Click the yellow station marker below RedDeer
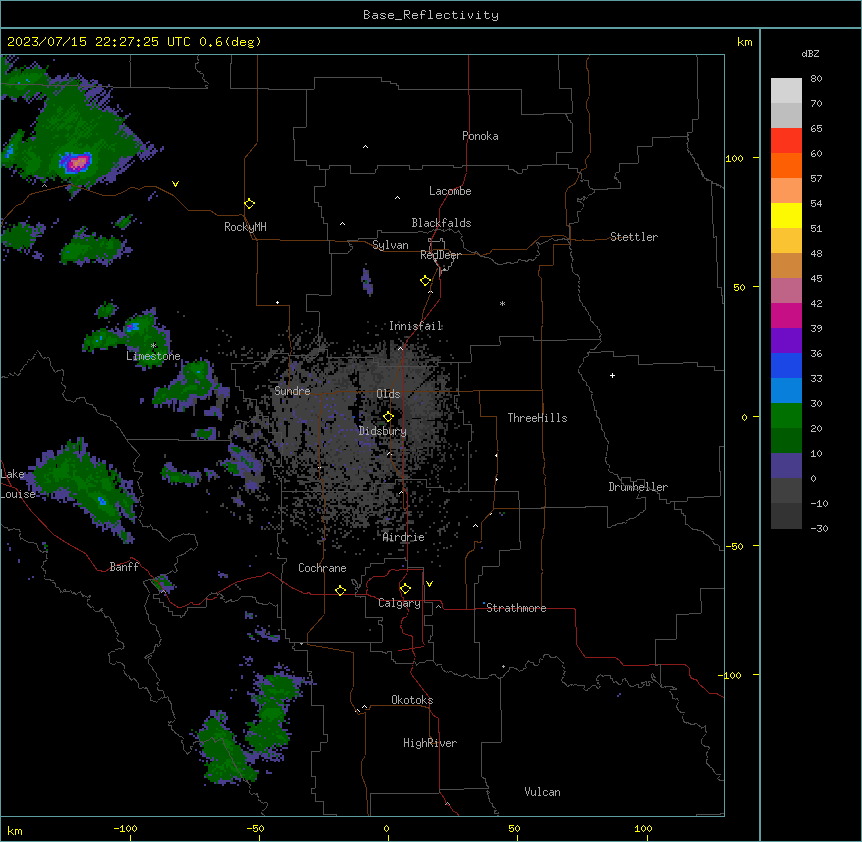 426,281
